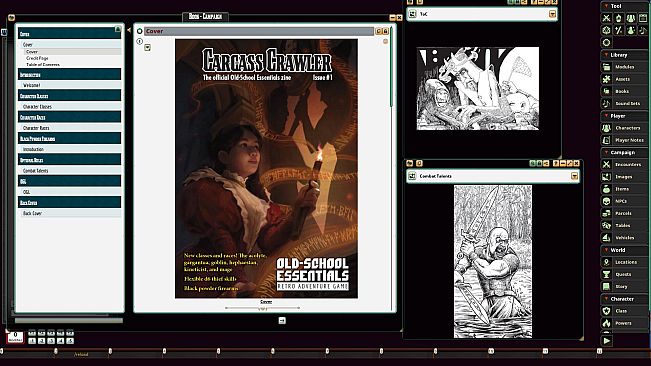The image size is (651, 366).
Task: Collapse the Tool sidebar section
Action: coord(624,6)
